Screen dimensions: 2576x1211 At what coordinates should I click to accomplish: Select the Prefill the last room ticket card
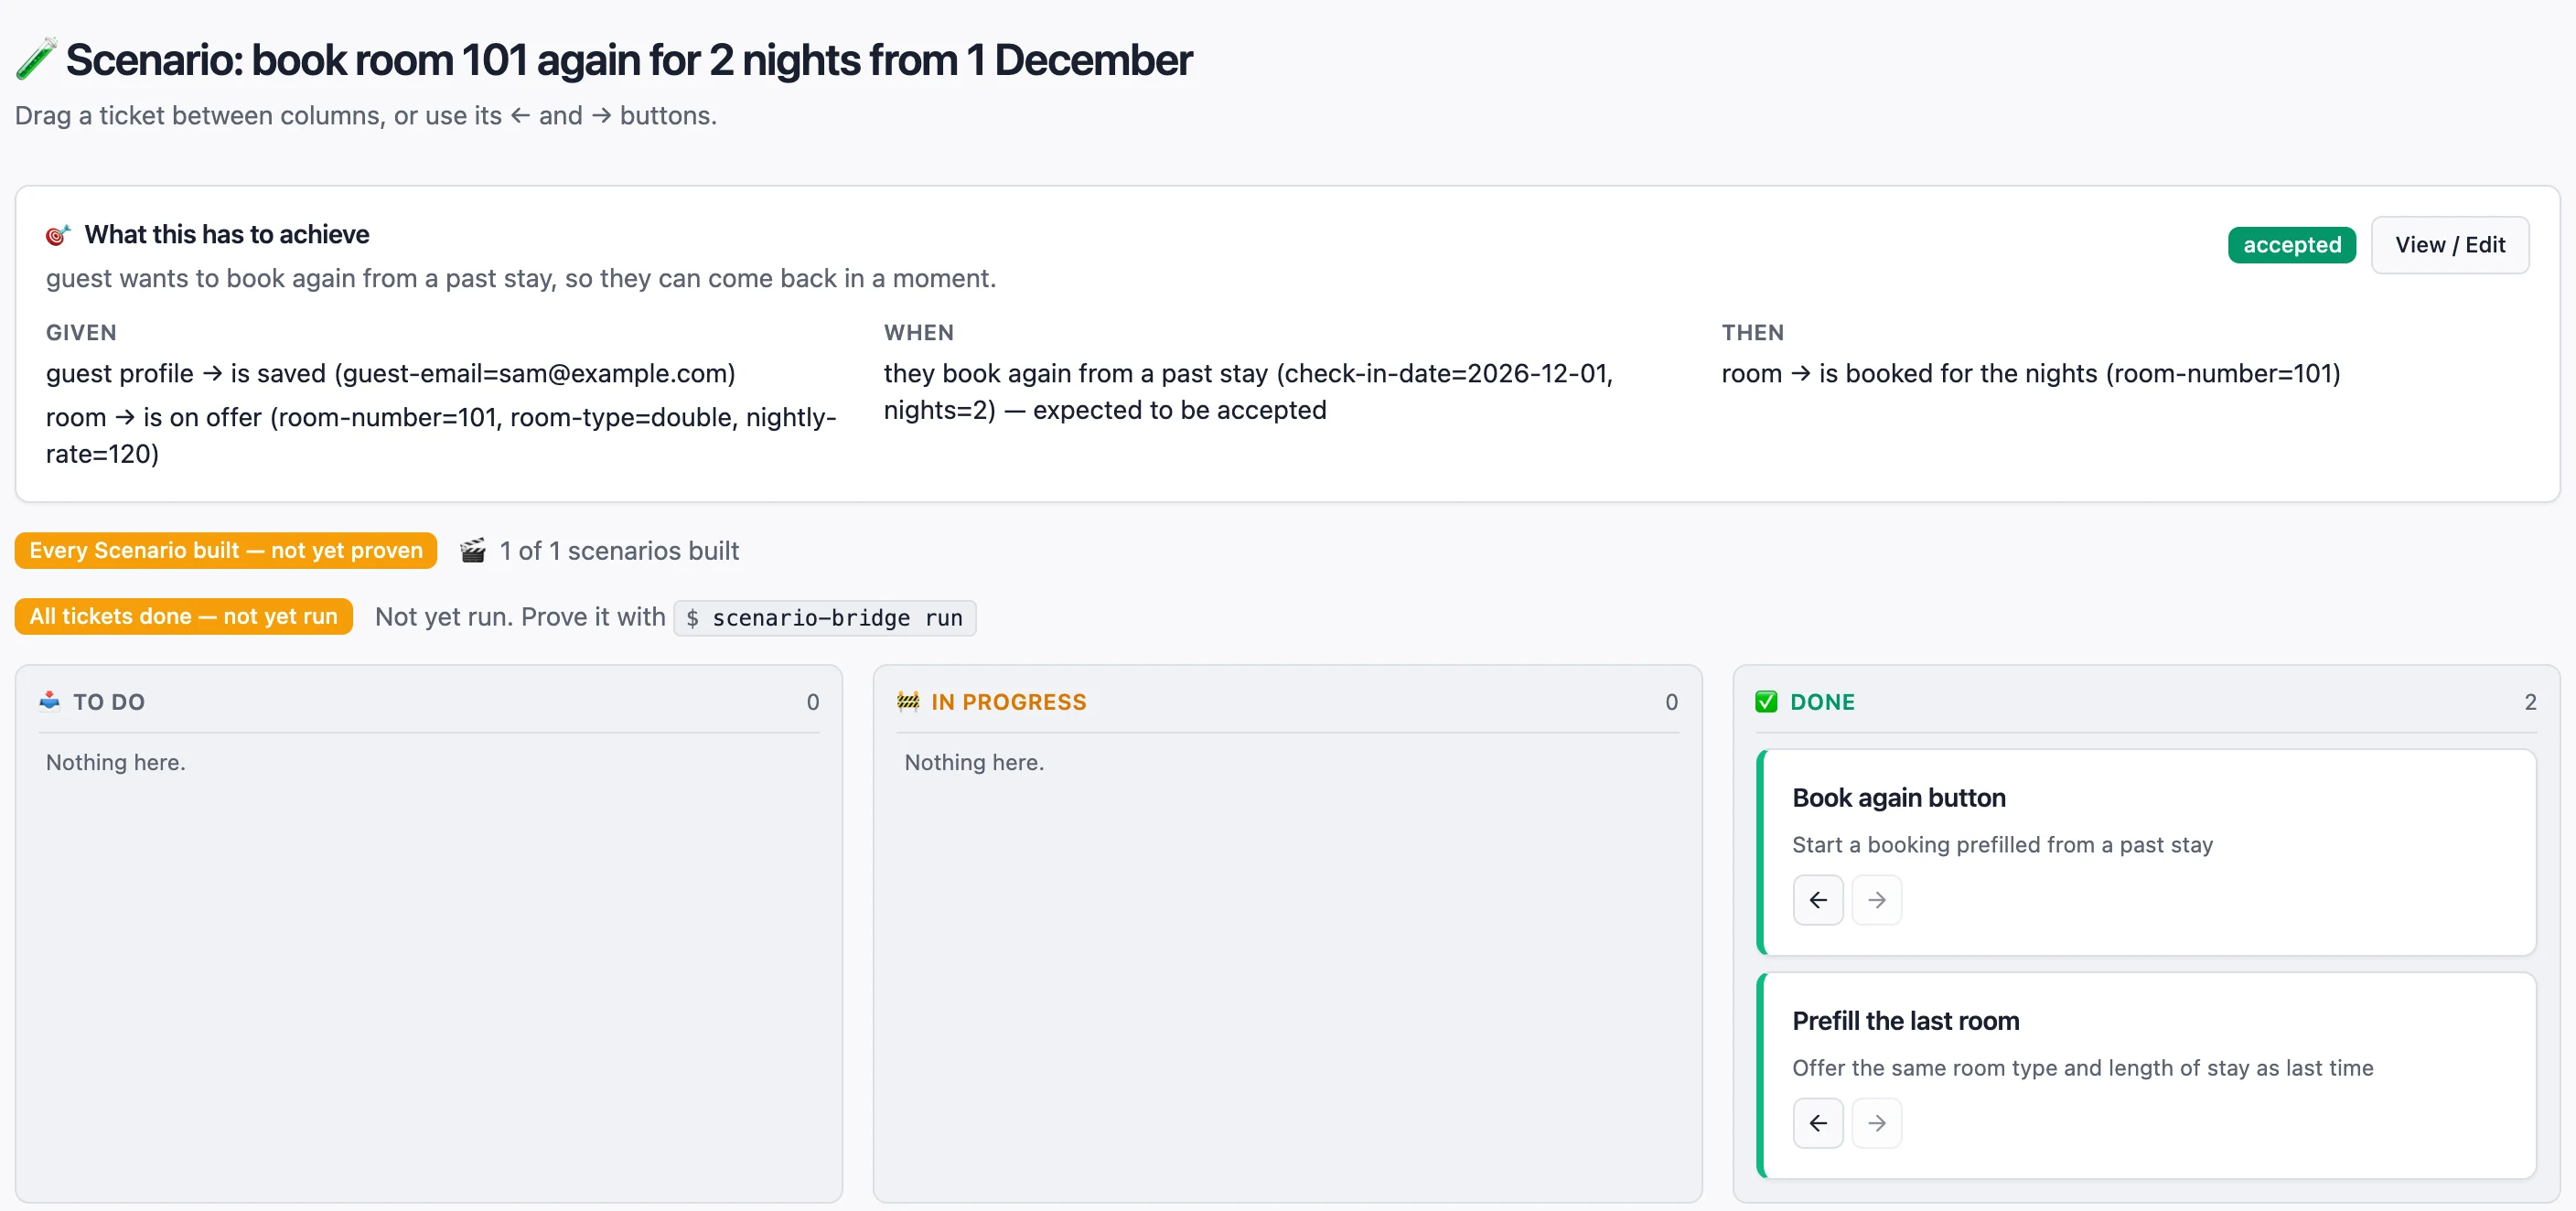2146,1076
